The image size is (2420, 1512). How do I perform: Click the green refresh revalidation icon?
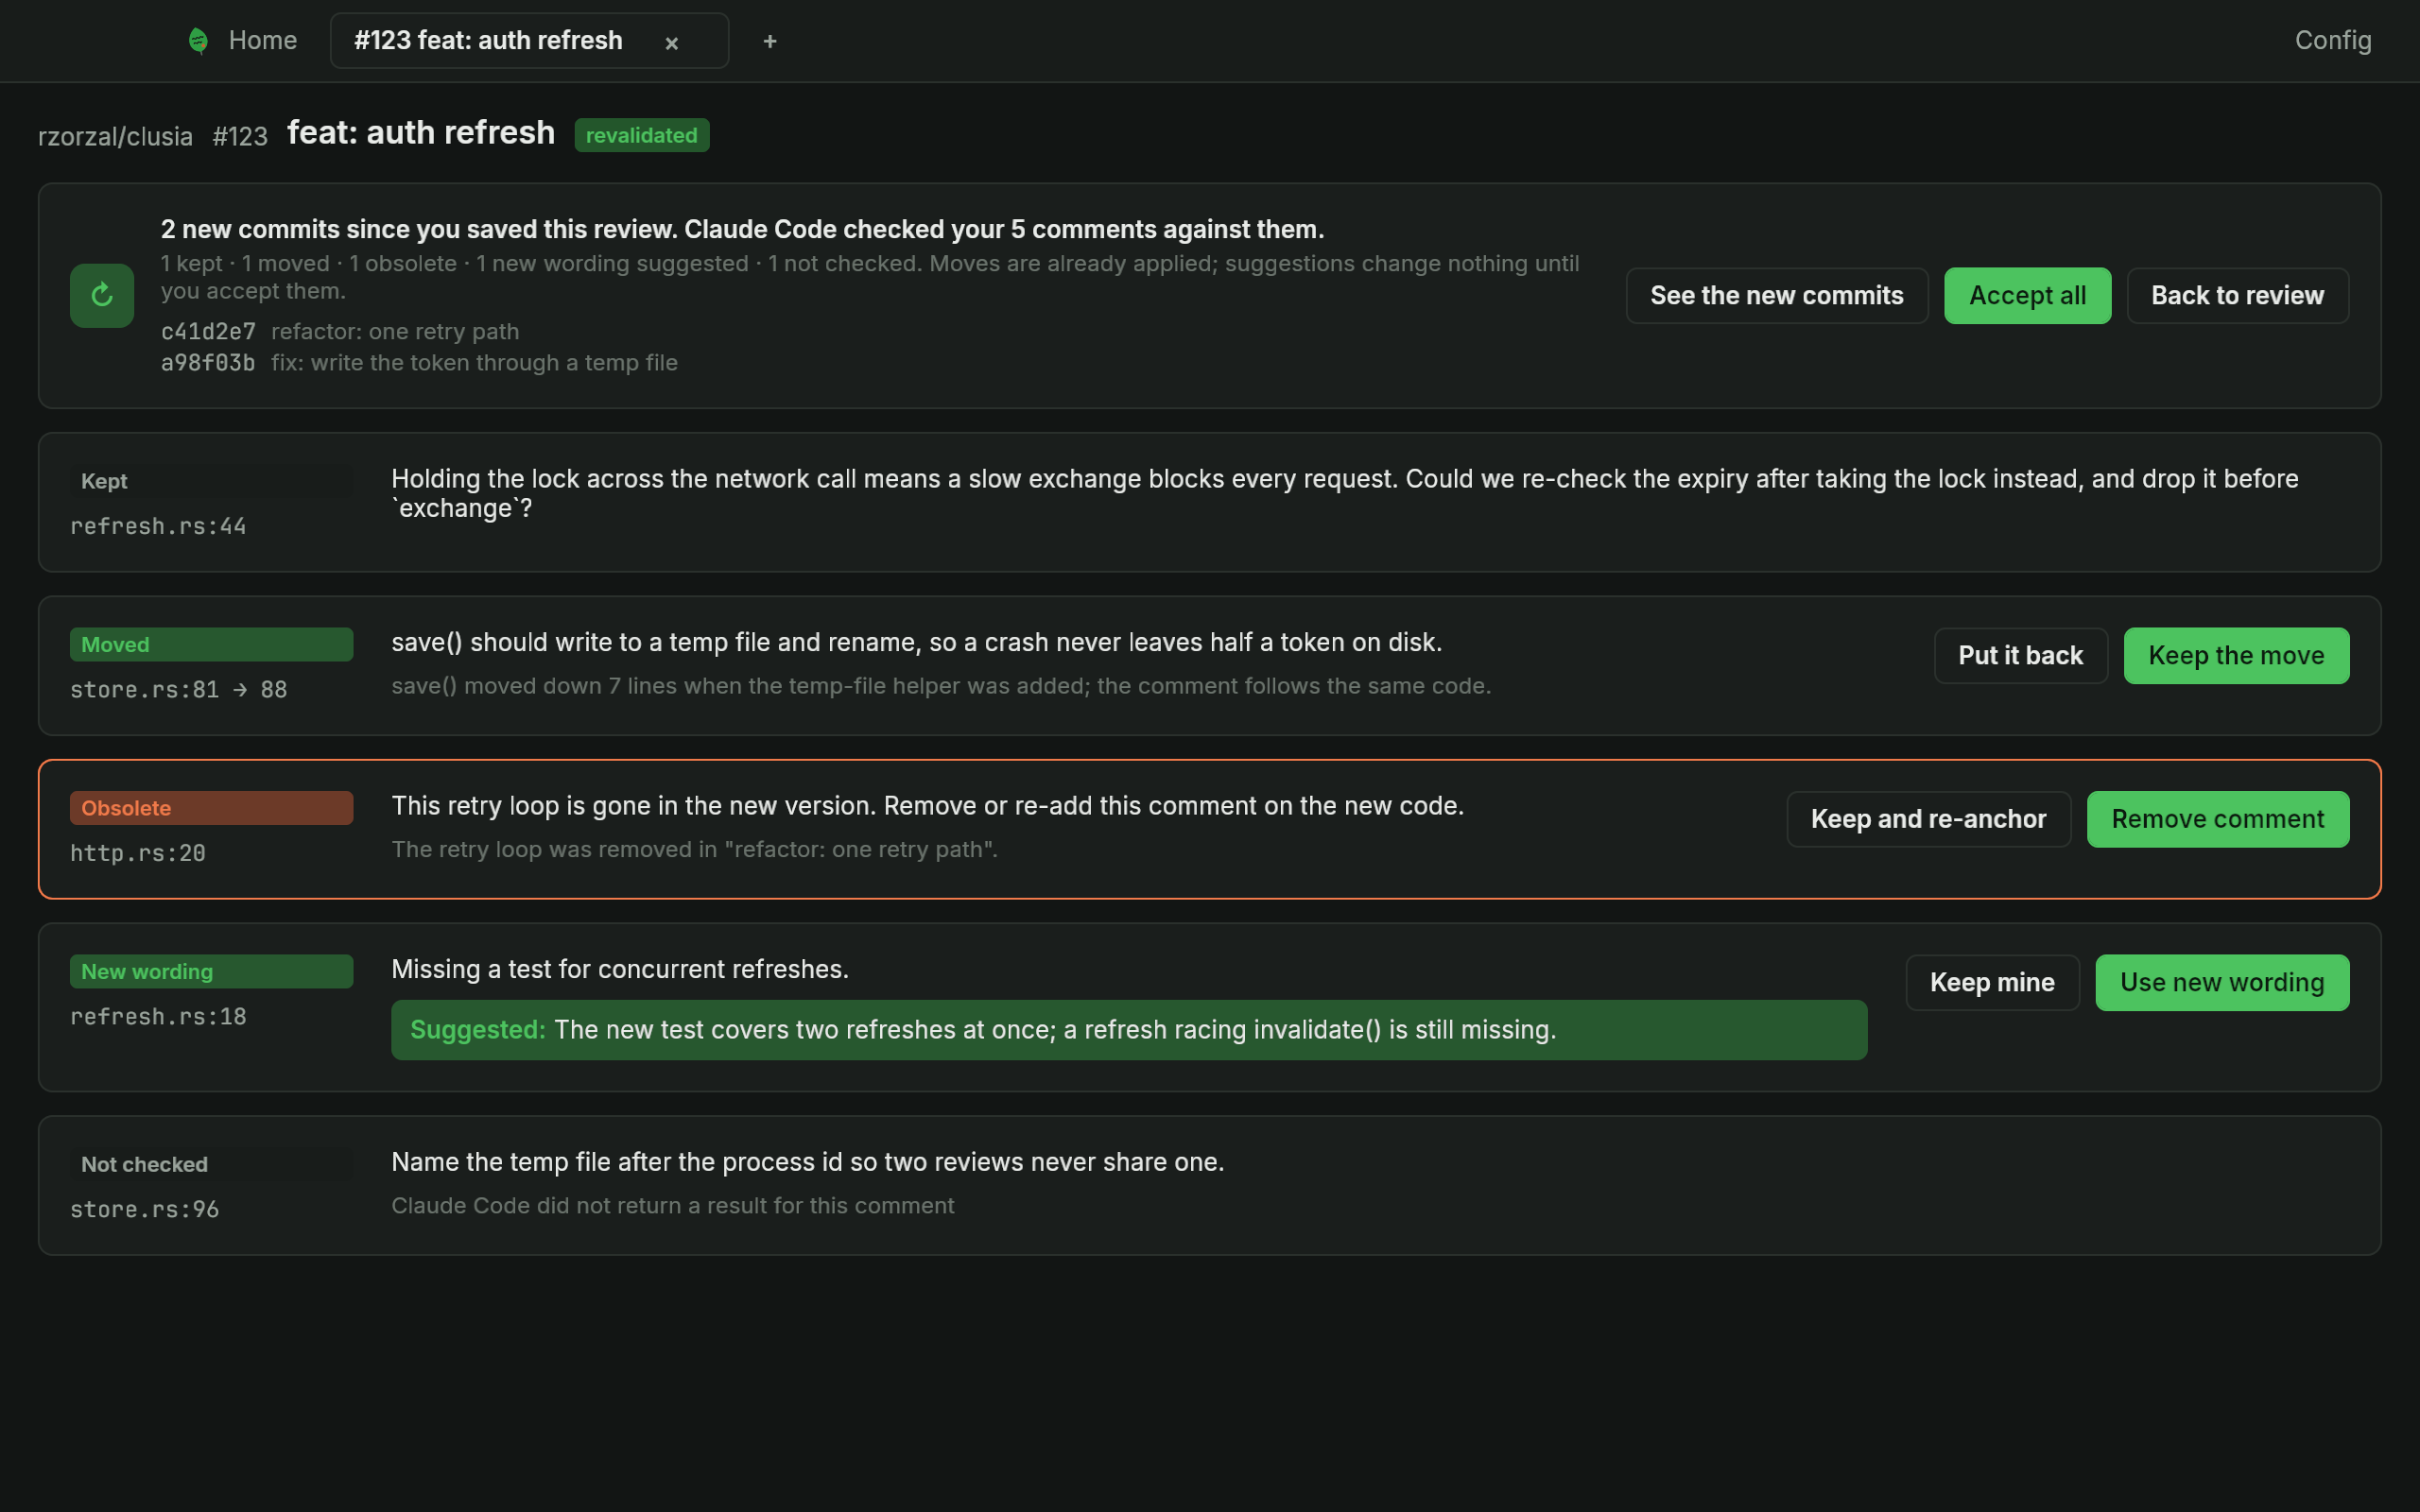pos(102,295)
